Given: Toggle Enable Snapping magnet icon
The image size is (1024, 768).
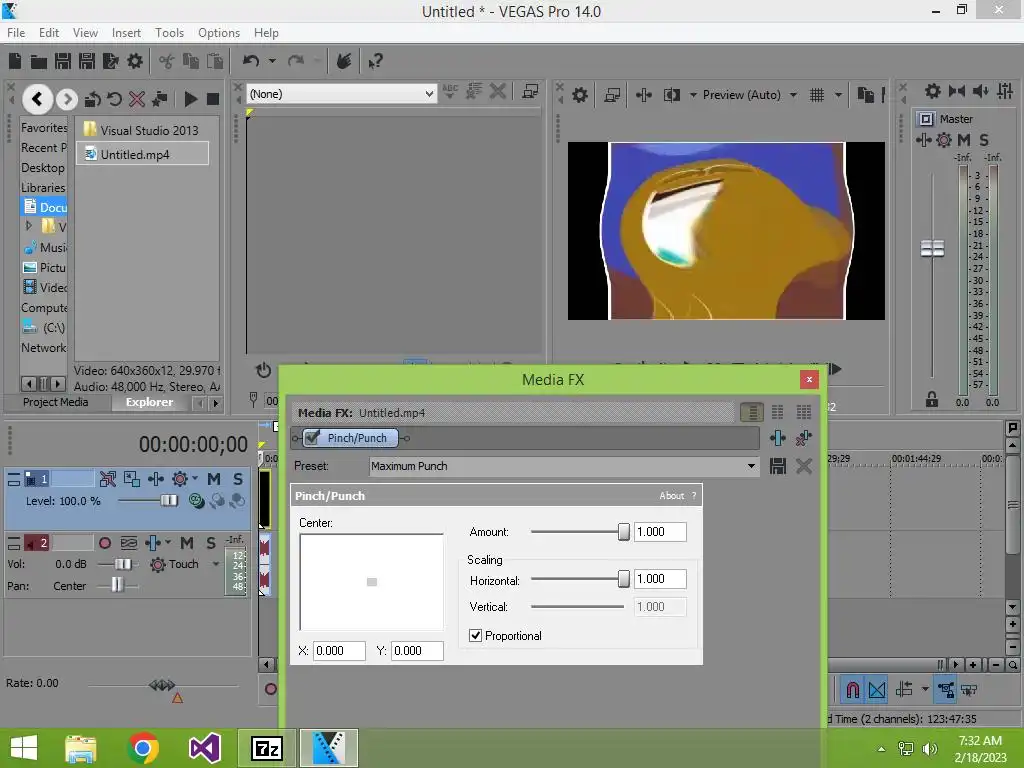Looking at the screenshot, I should 852,690.
